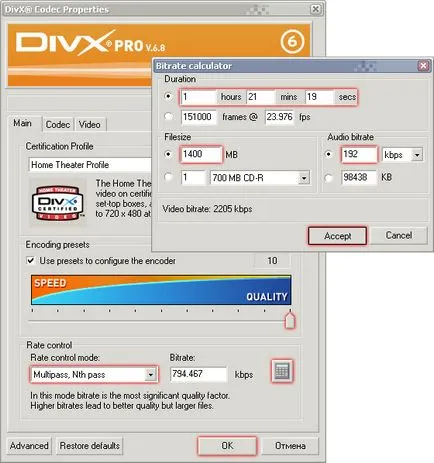
Task: Click the frames field showing 151000
Action: coord(199,117)
